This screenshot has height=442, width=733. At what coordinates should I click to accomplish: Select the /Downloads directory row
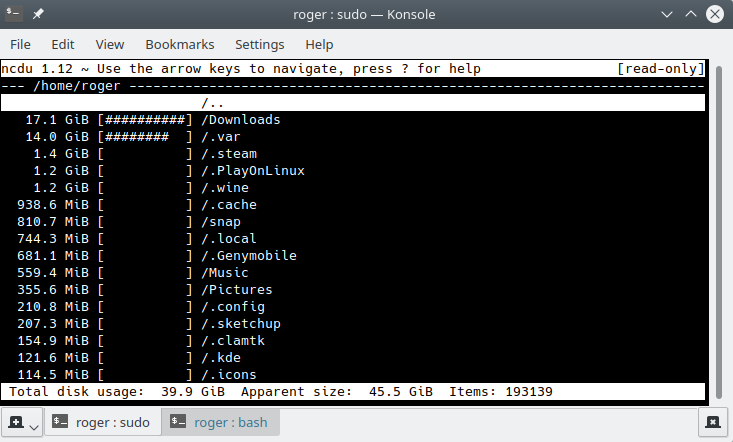[x=240, y=120]
